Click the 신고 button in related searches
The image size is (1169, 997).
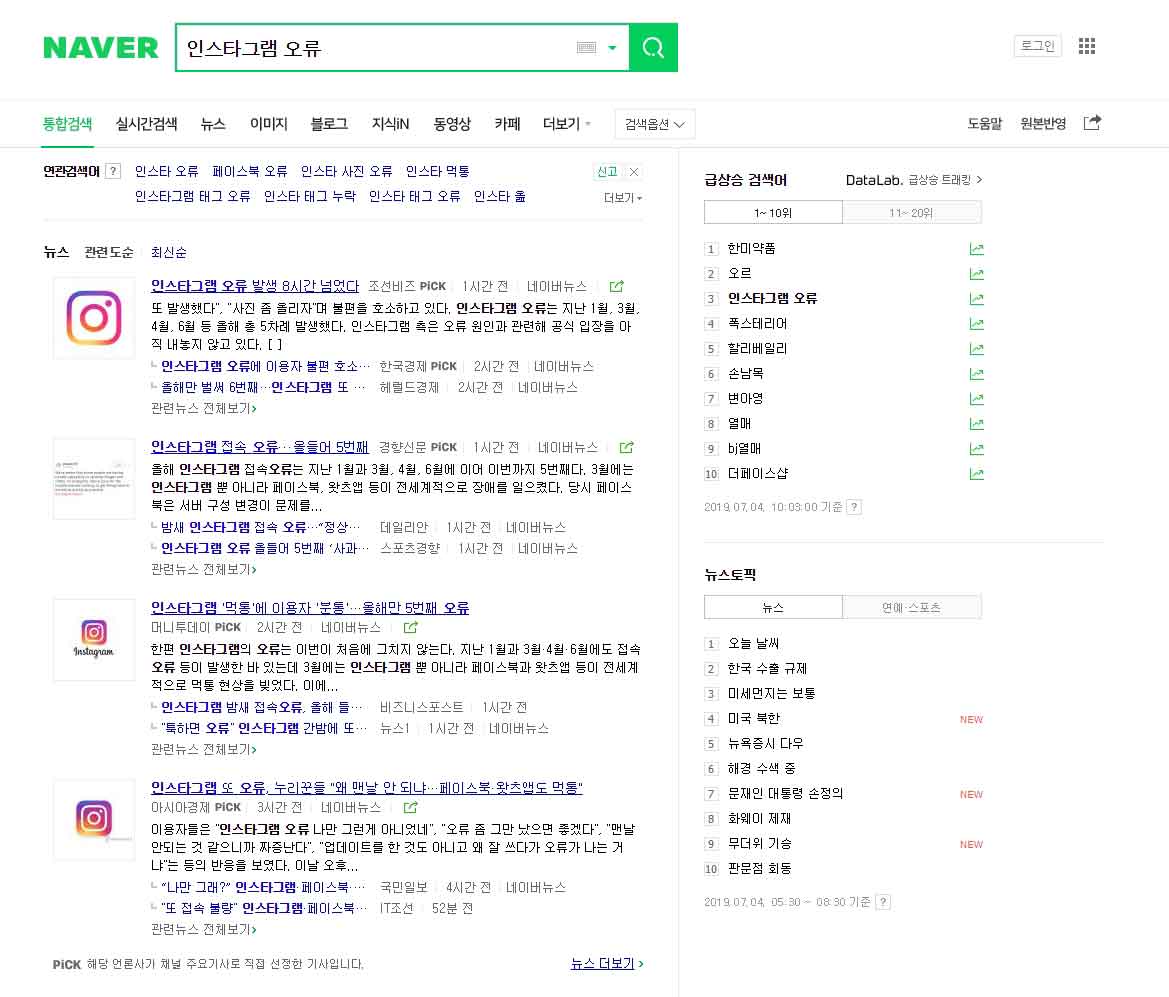(x=607, y=172)
